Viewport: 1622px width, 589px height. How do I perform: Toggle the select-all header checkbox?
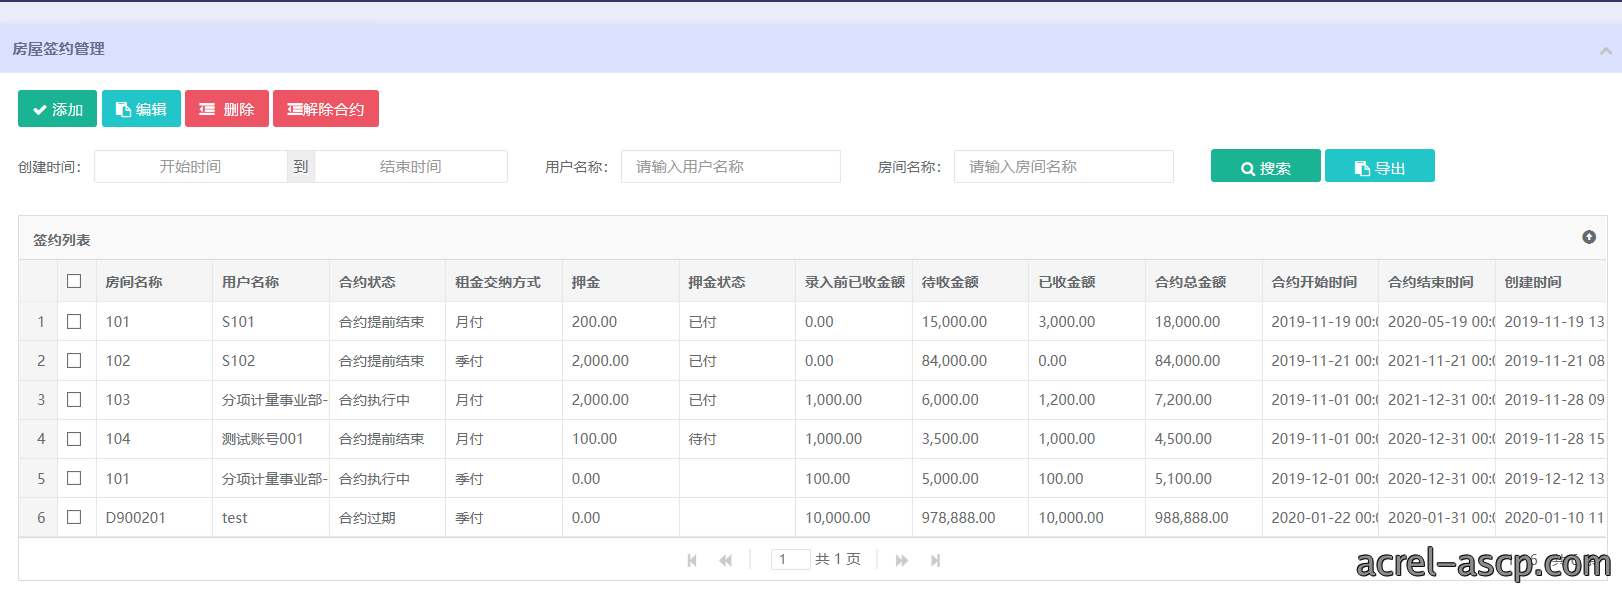click(x=74, y=281)
